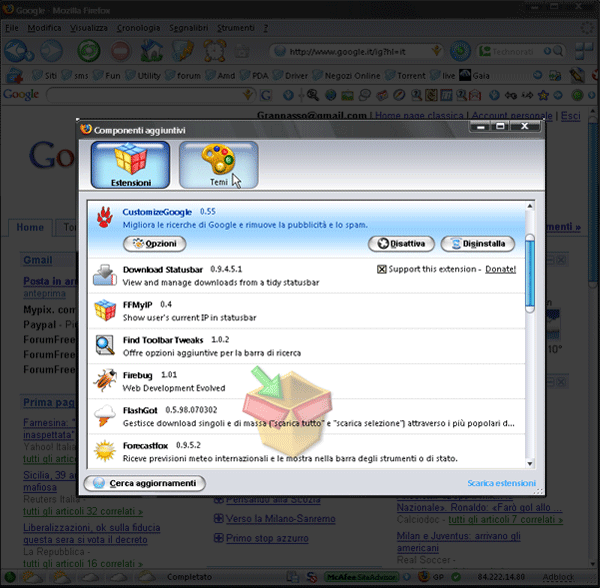Select the FFMyIP cube icon
Screen dimensions: 600x588
click(x=105, y=310)
